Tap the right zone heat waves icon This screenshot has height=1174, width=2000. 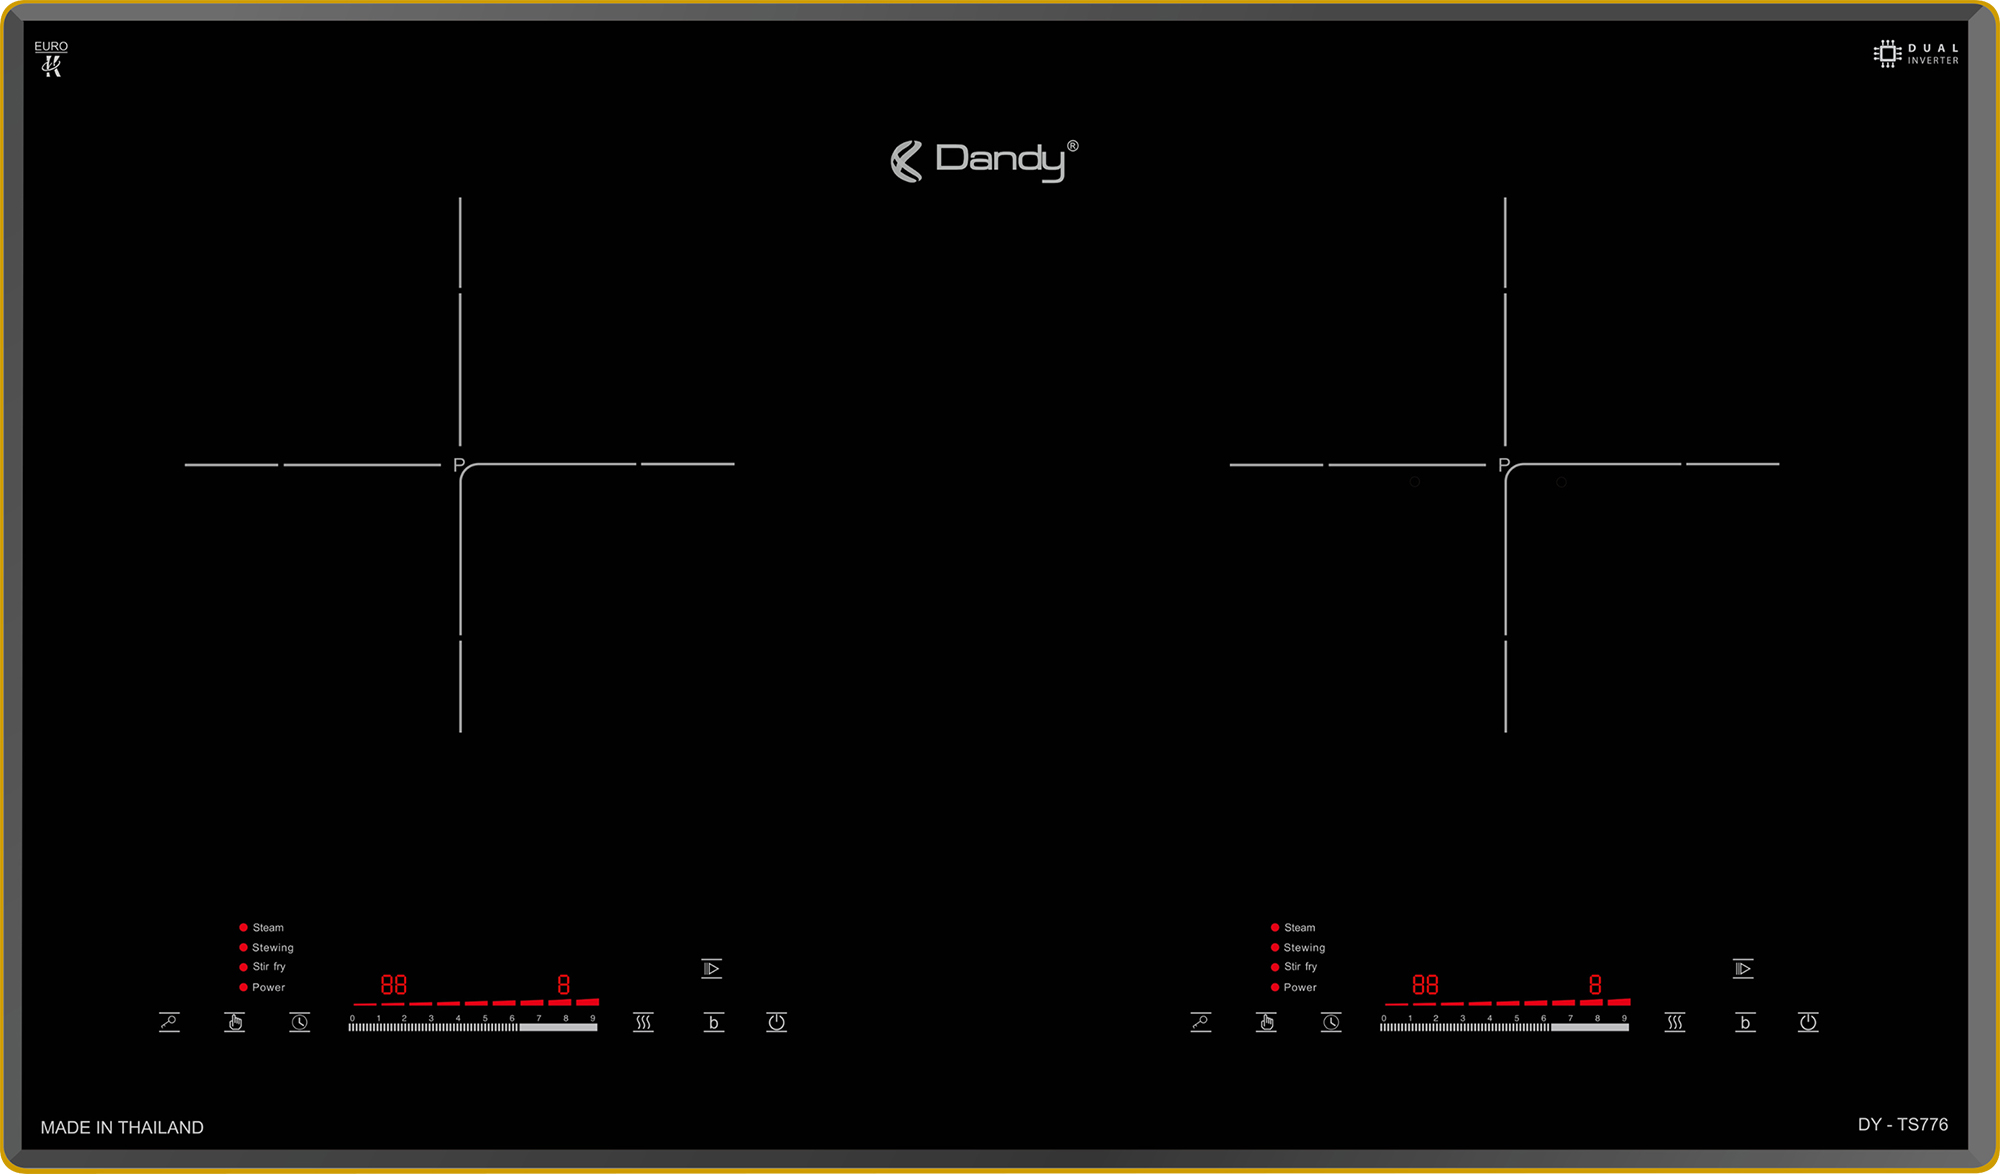pyautogui.click(x=1675, y=1022)
